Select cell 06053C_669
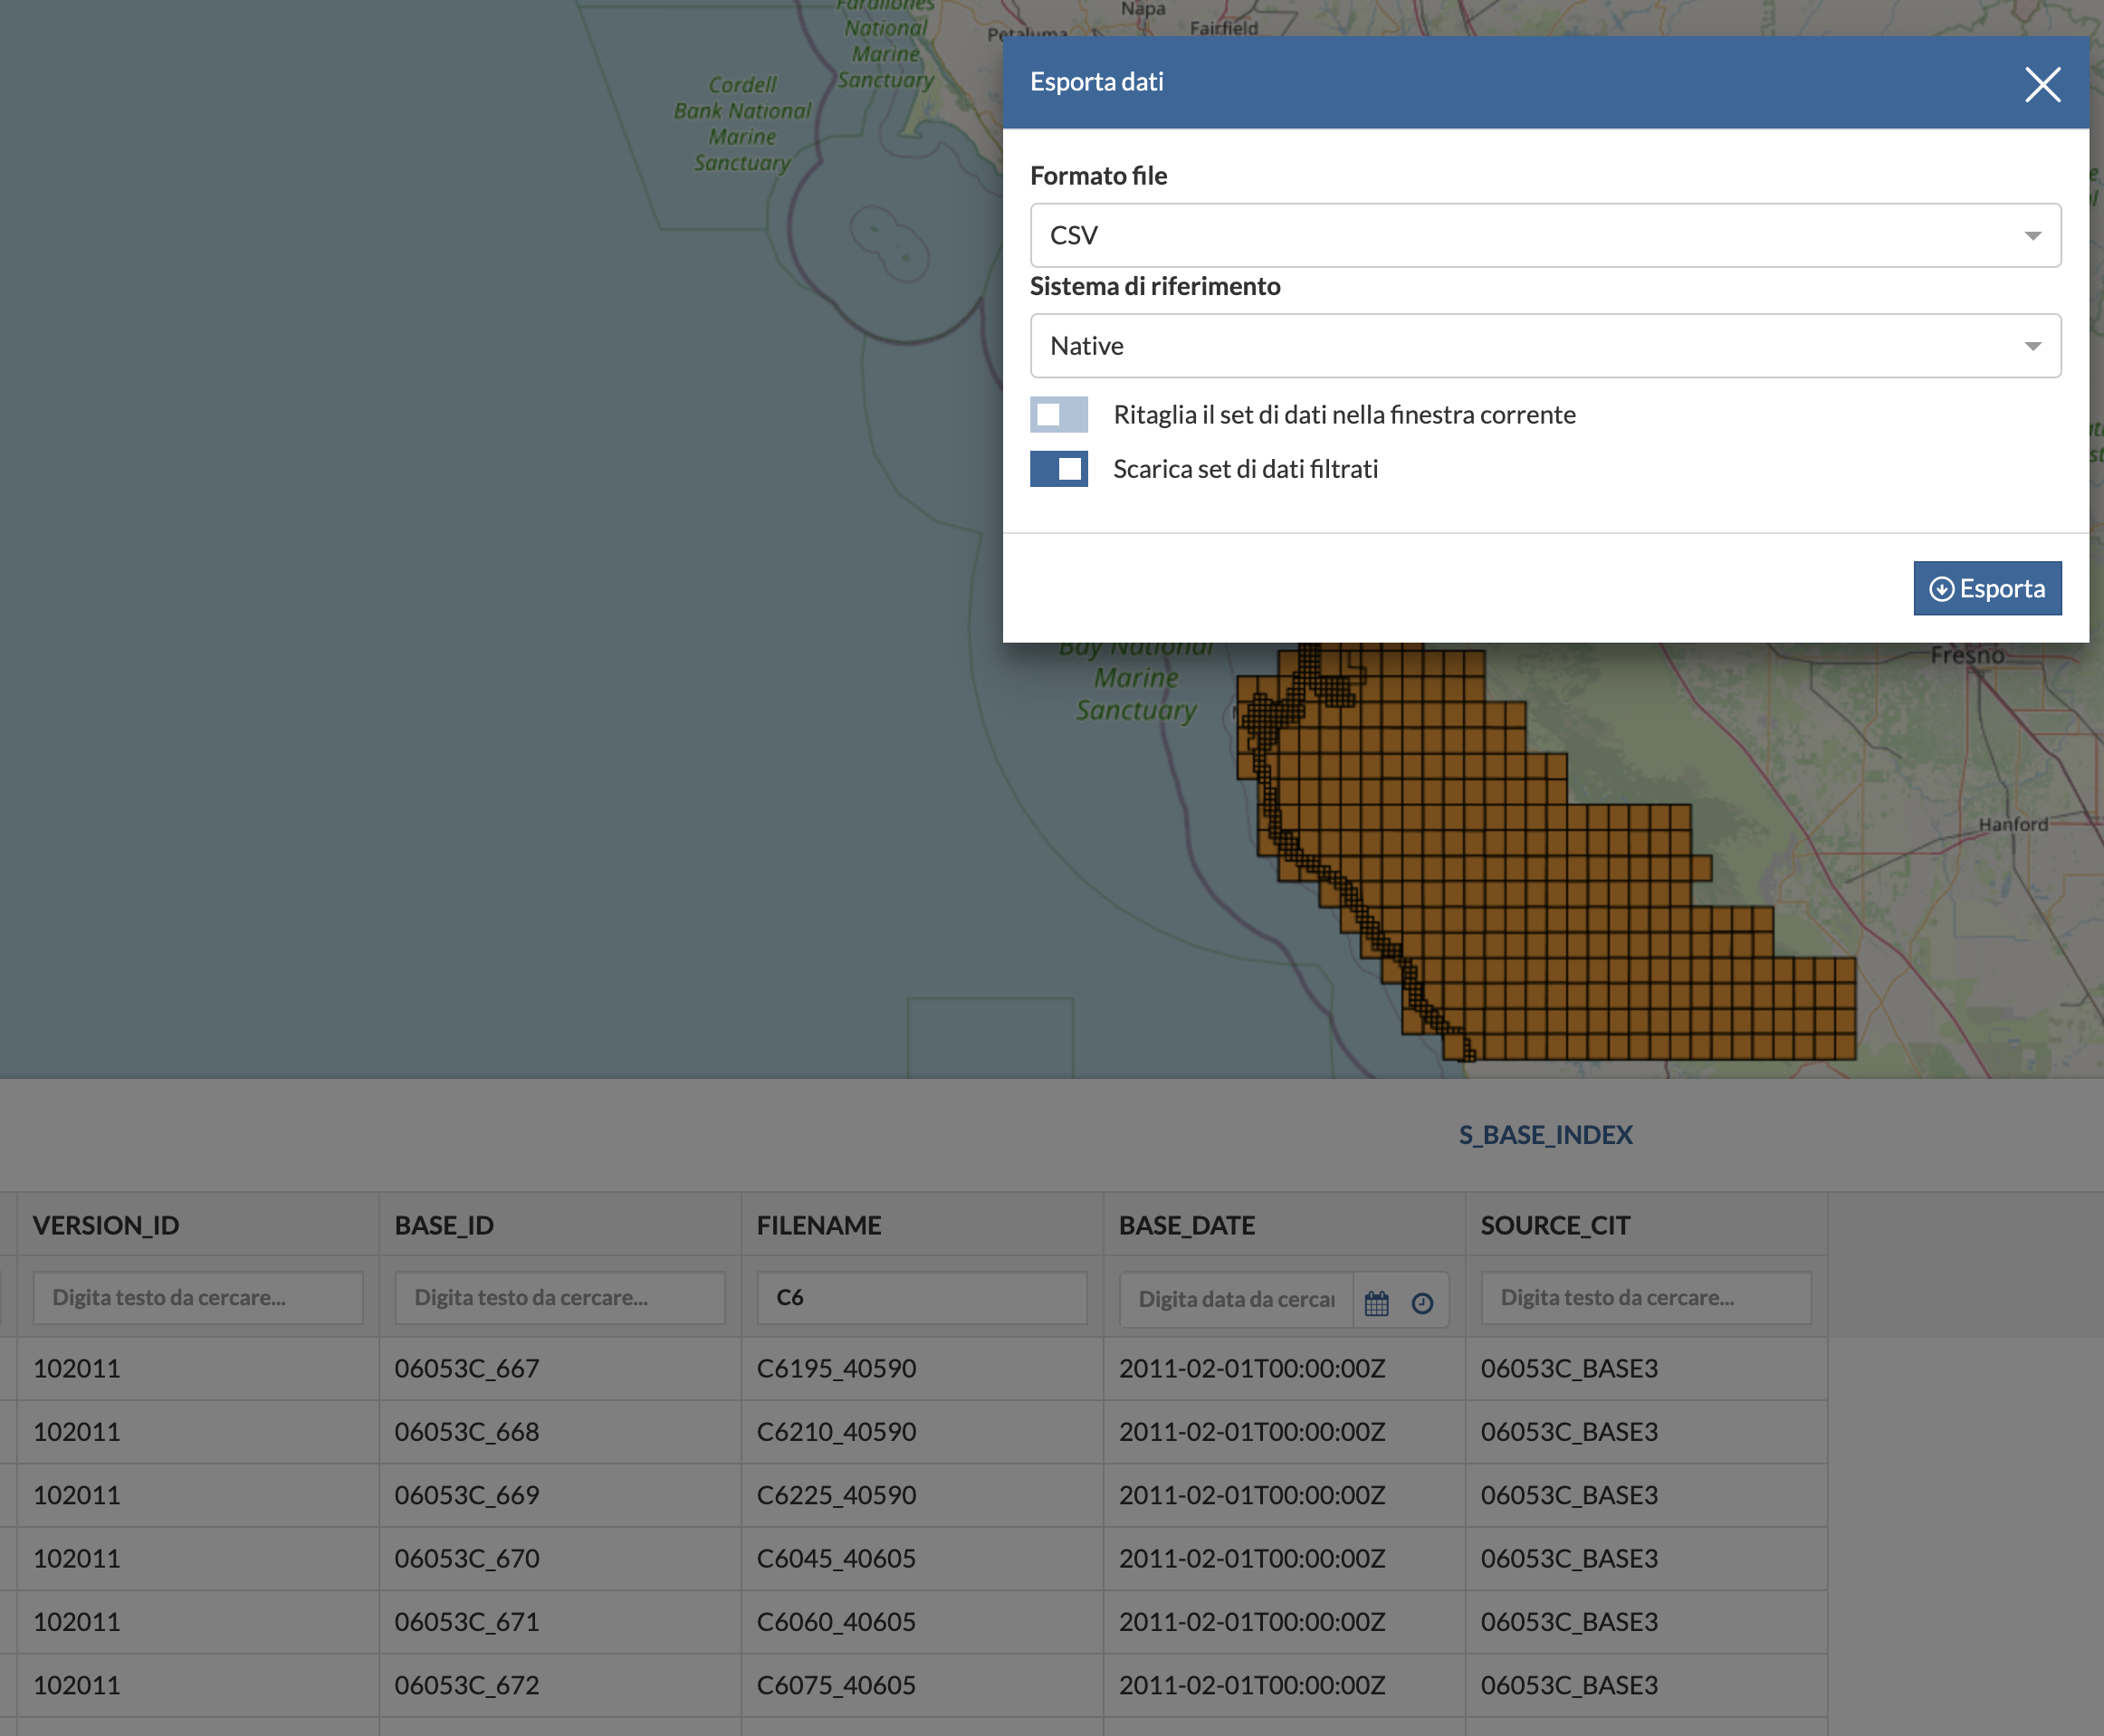The width and height of the screenshot is (2104, 1736). coord(560,1495)
